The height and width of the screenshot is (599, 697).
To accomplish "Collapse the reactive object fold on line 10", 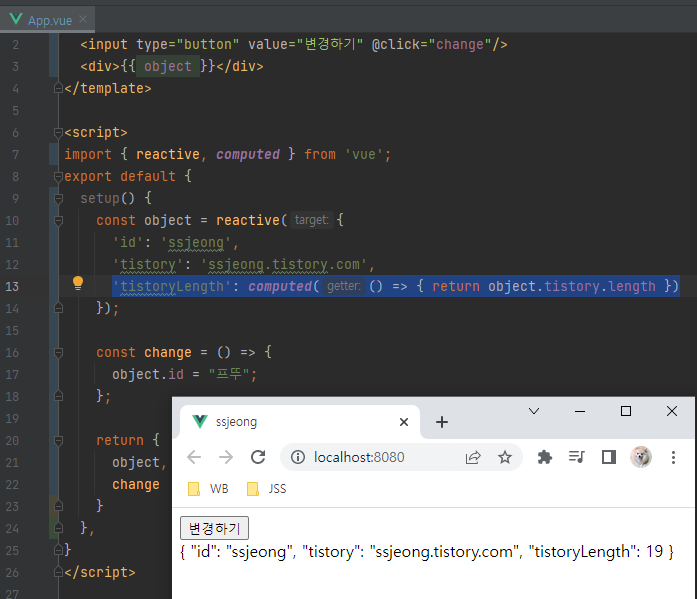I will click(x=58, y=220).
